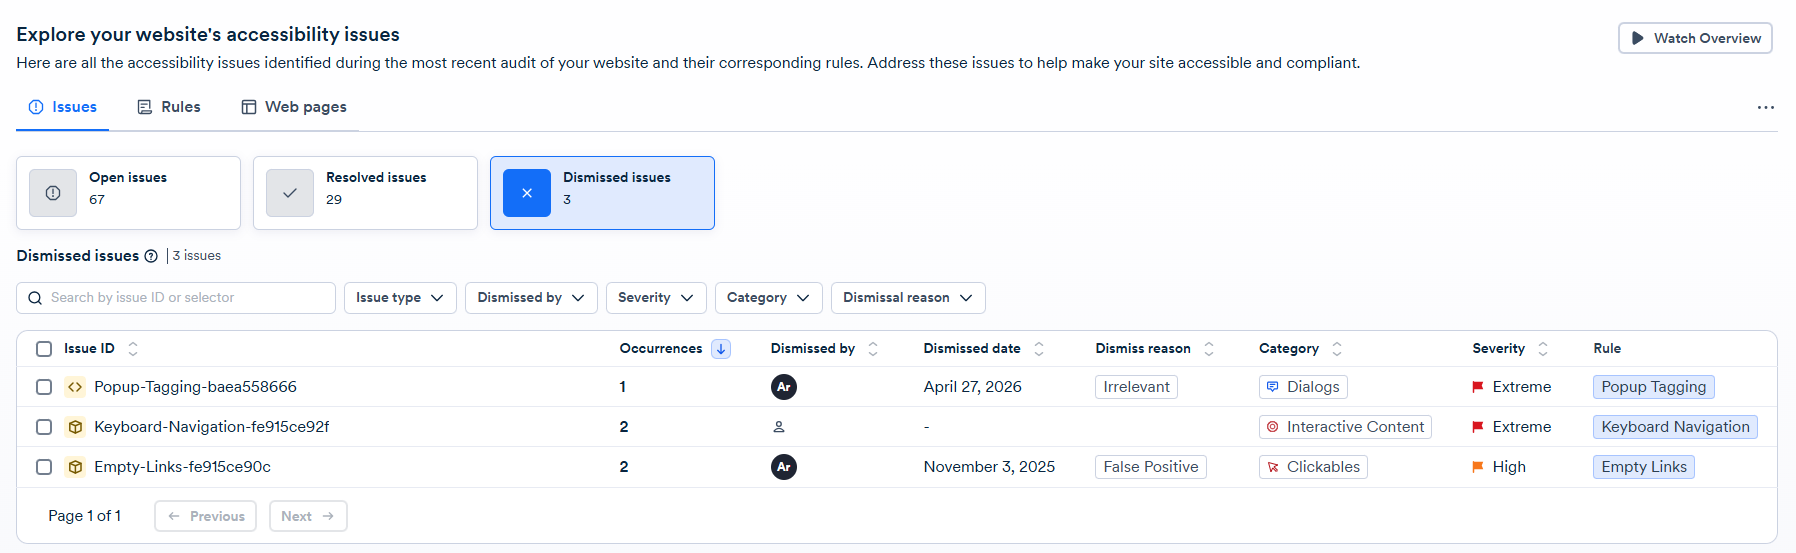Click the Interactive Content category tag
This screenshot has height=553, width=1796.
pyautogui.click(x=1345, y=427)
